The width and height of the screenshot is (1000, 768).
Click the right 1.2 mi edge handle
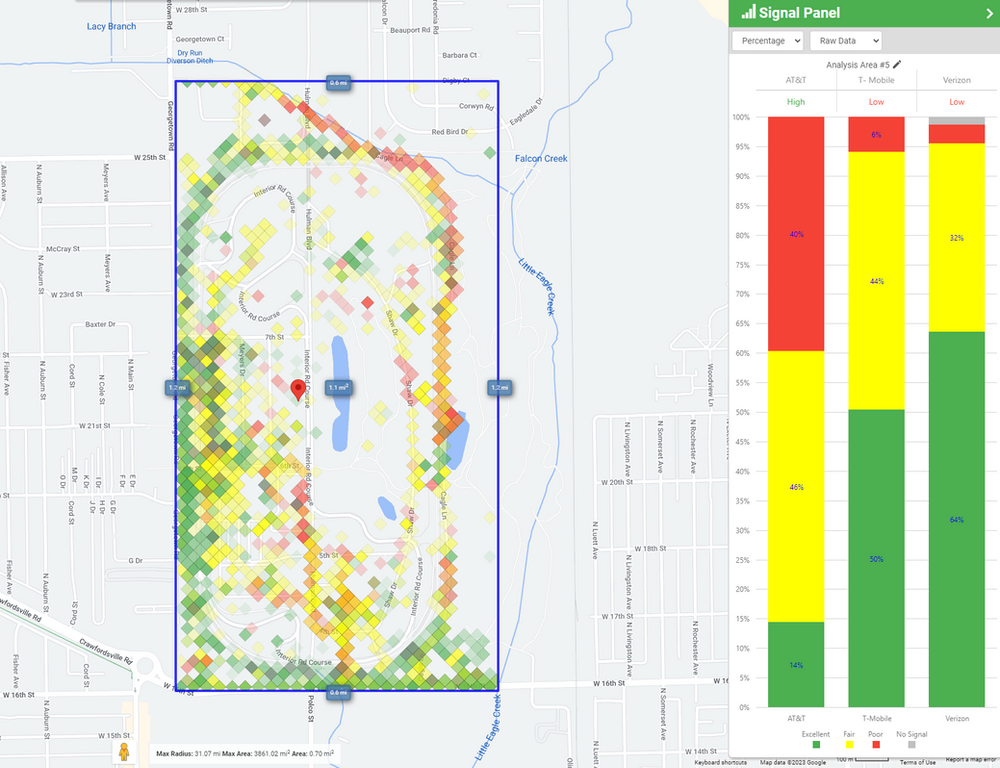499,387
